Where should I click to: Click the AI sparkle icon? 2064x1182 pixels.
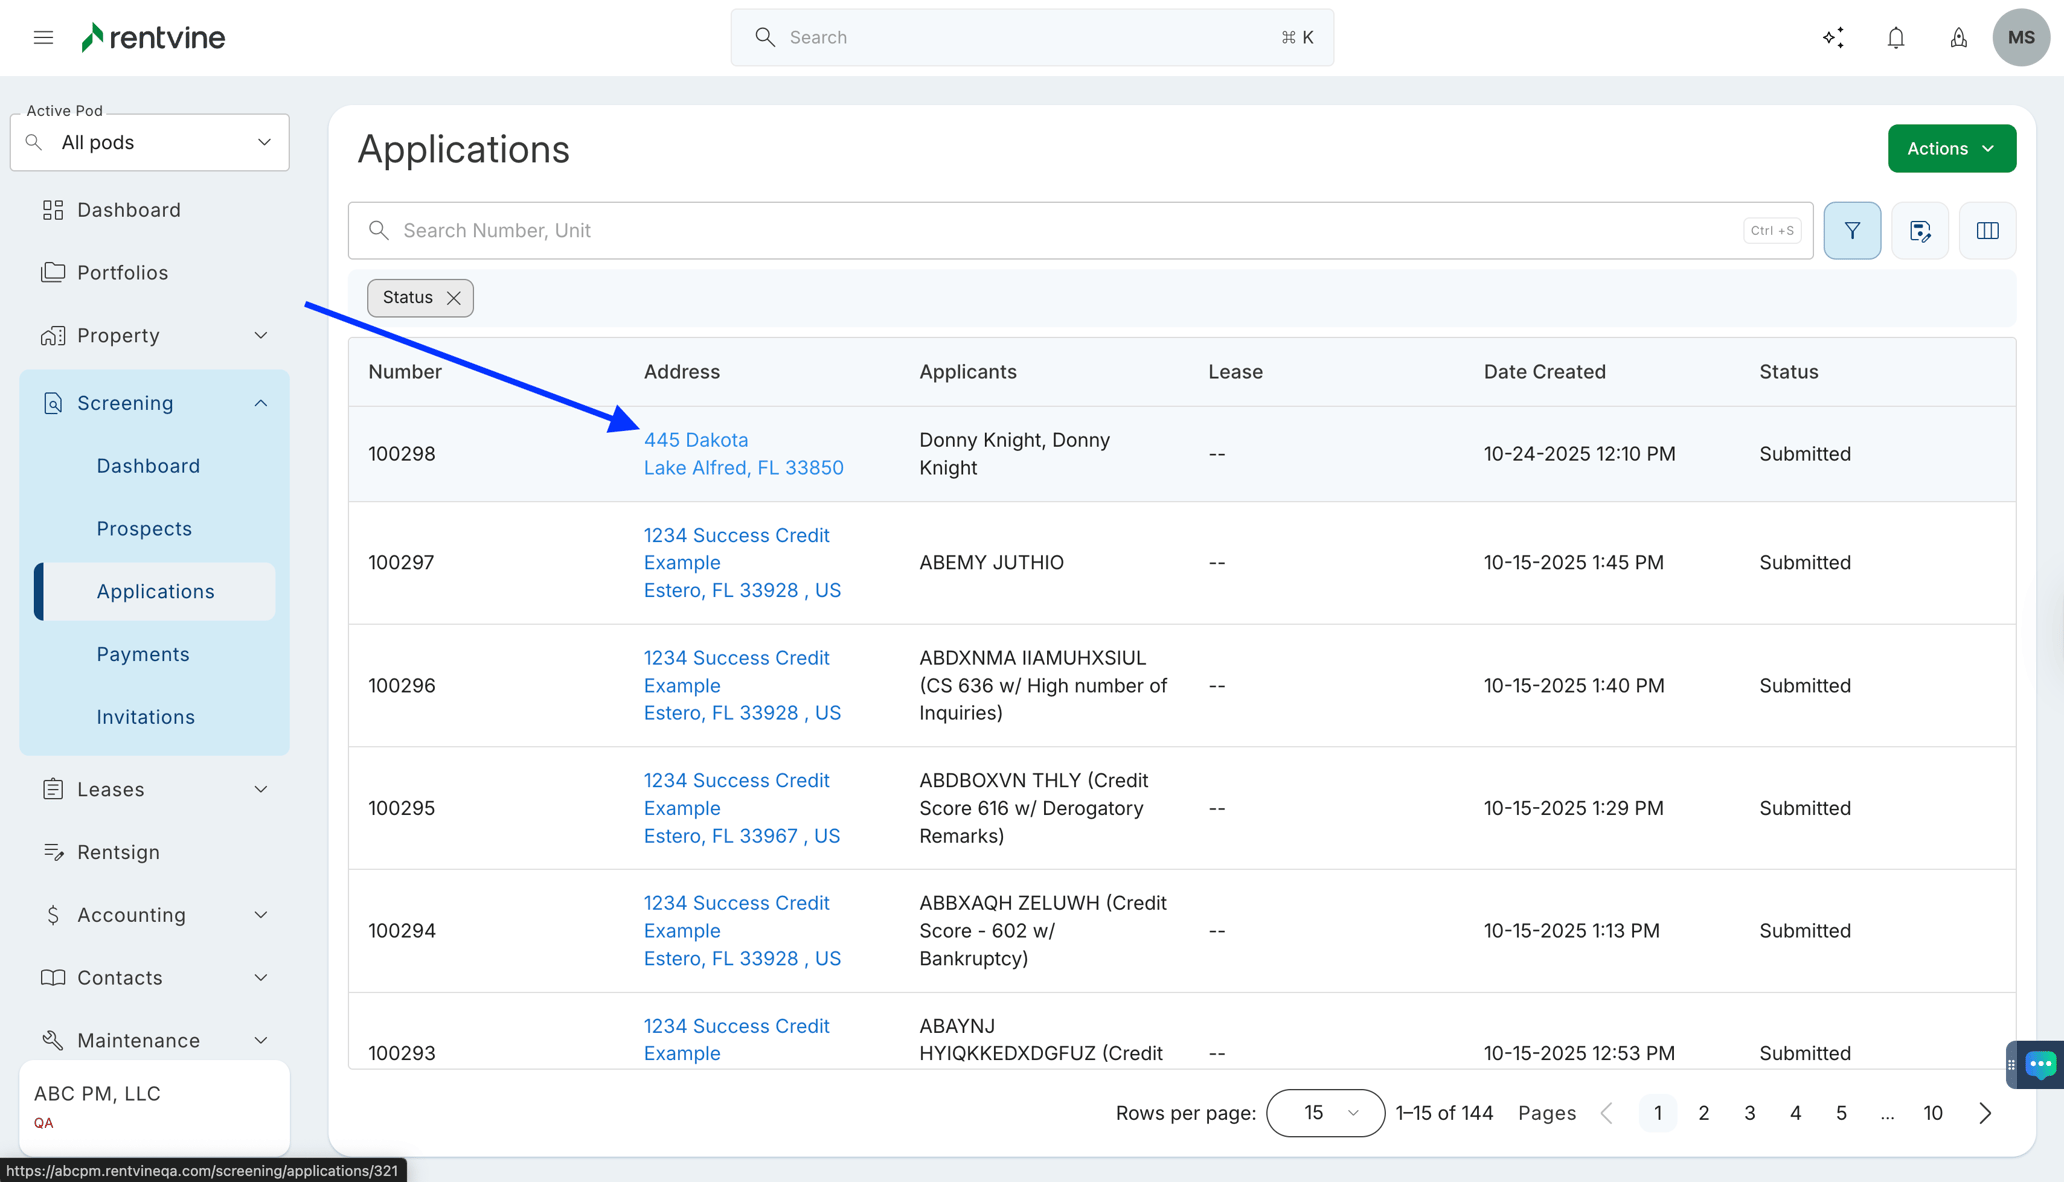1833,38
